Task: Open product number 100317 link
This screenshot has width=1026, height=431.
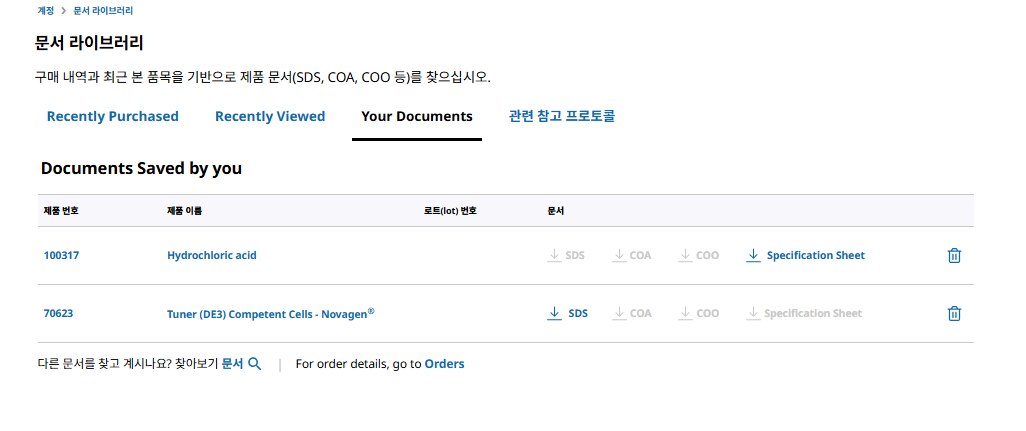Action: pos(62,255)
